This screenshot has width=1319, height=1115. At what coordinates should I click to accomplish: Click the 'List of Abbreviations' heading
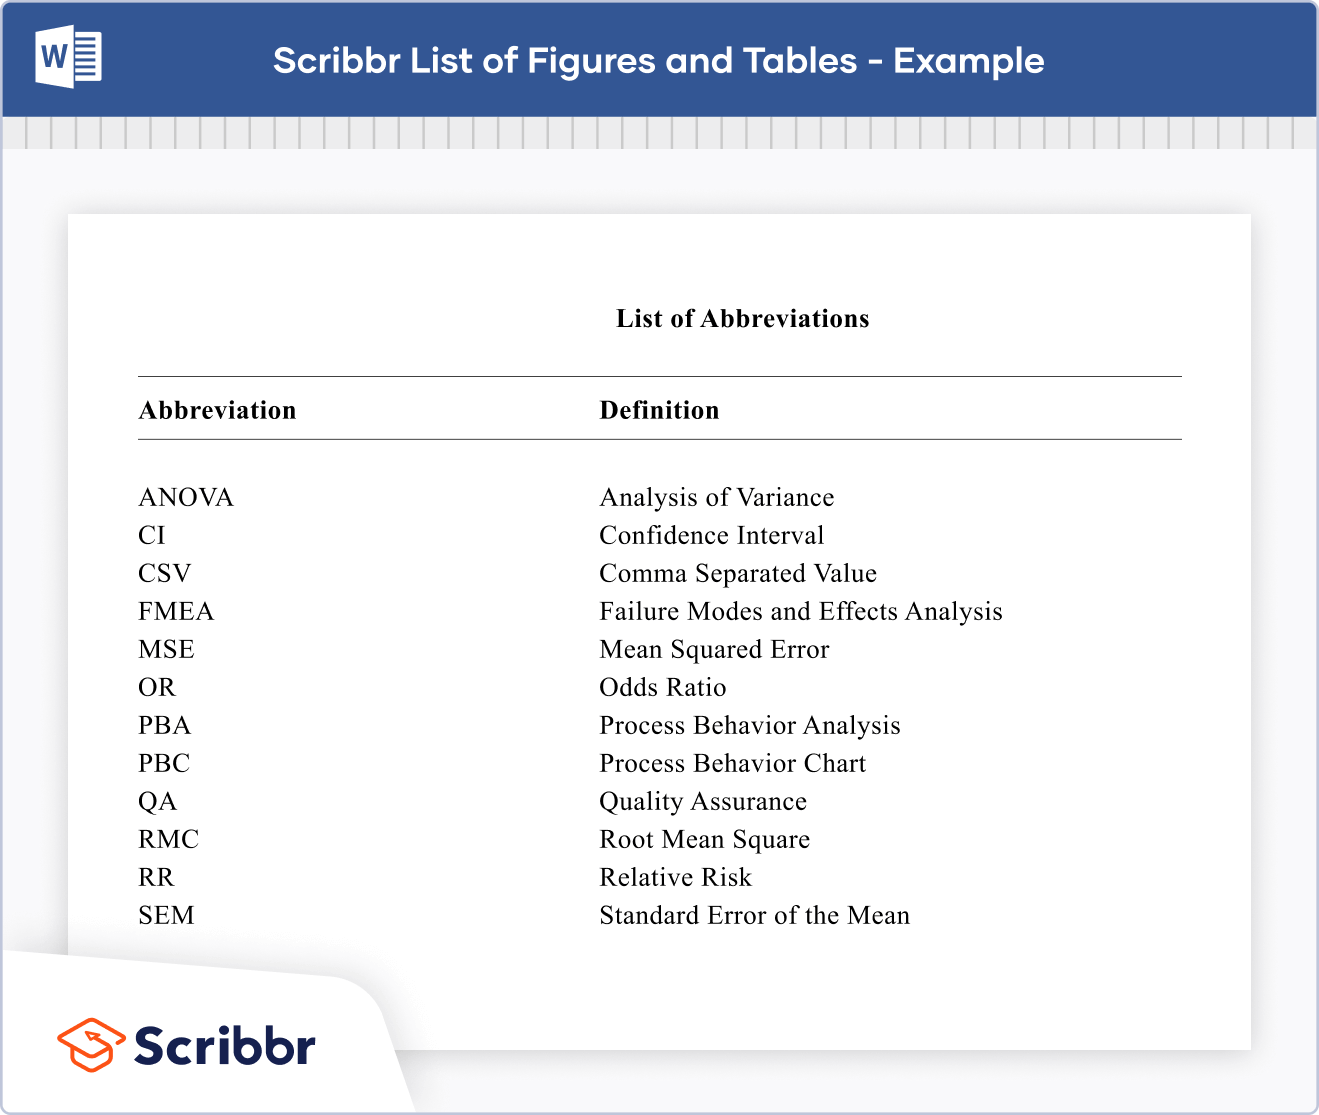[742, 319]
